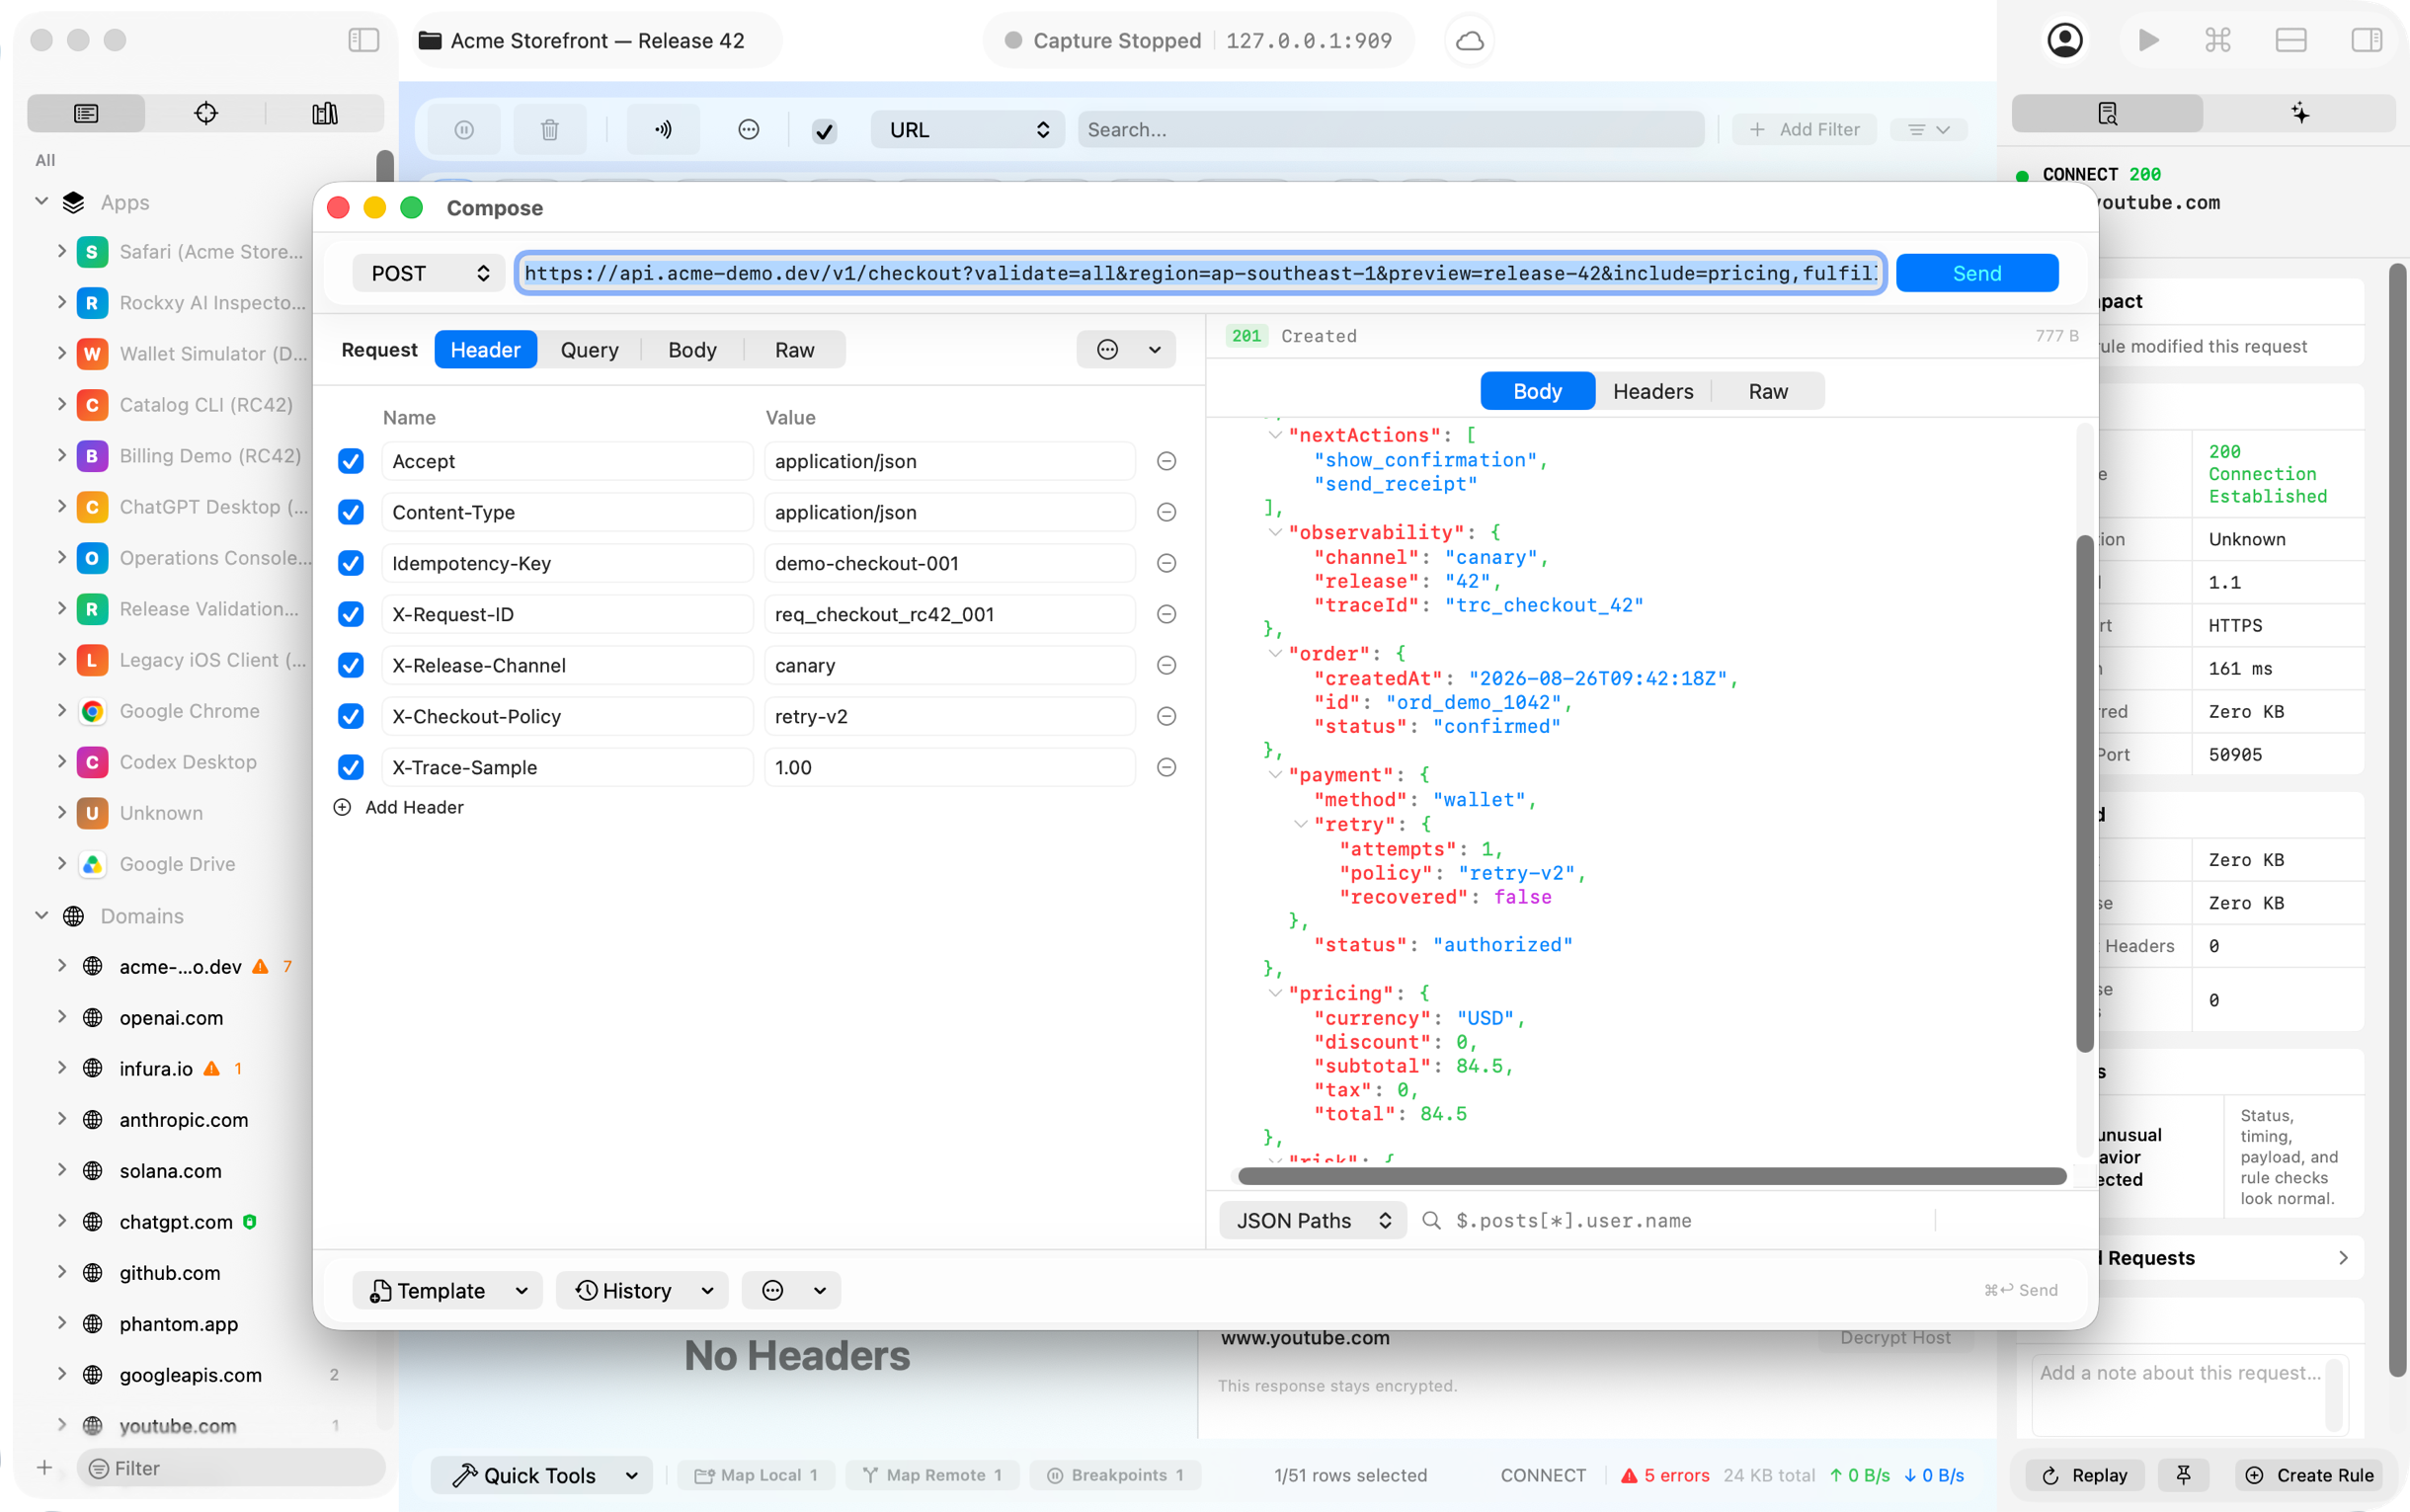The image size is (2410, 1512).
Task: Click the pause capture toolbar icon
Action: (464, 130)
